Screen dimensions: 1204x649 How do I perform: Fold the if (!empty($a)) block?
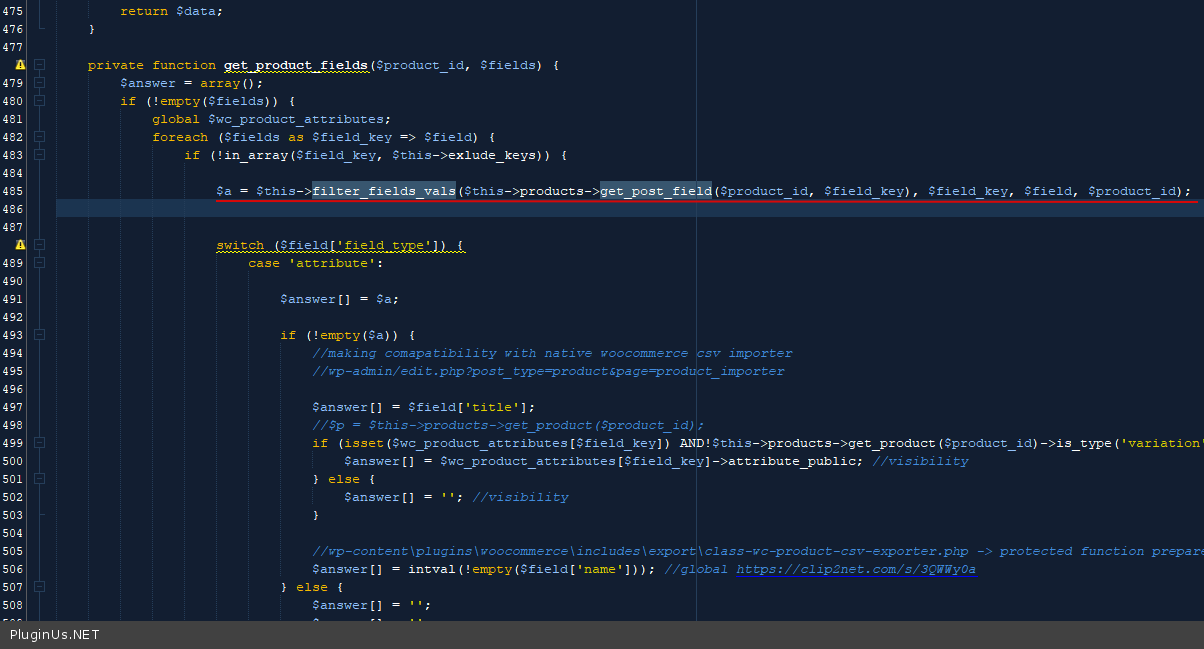[x=39, y=335]
